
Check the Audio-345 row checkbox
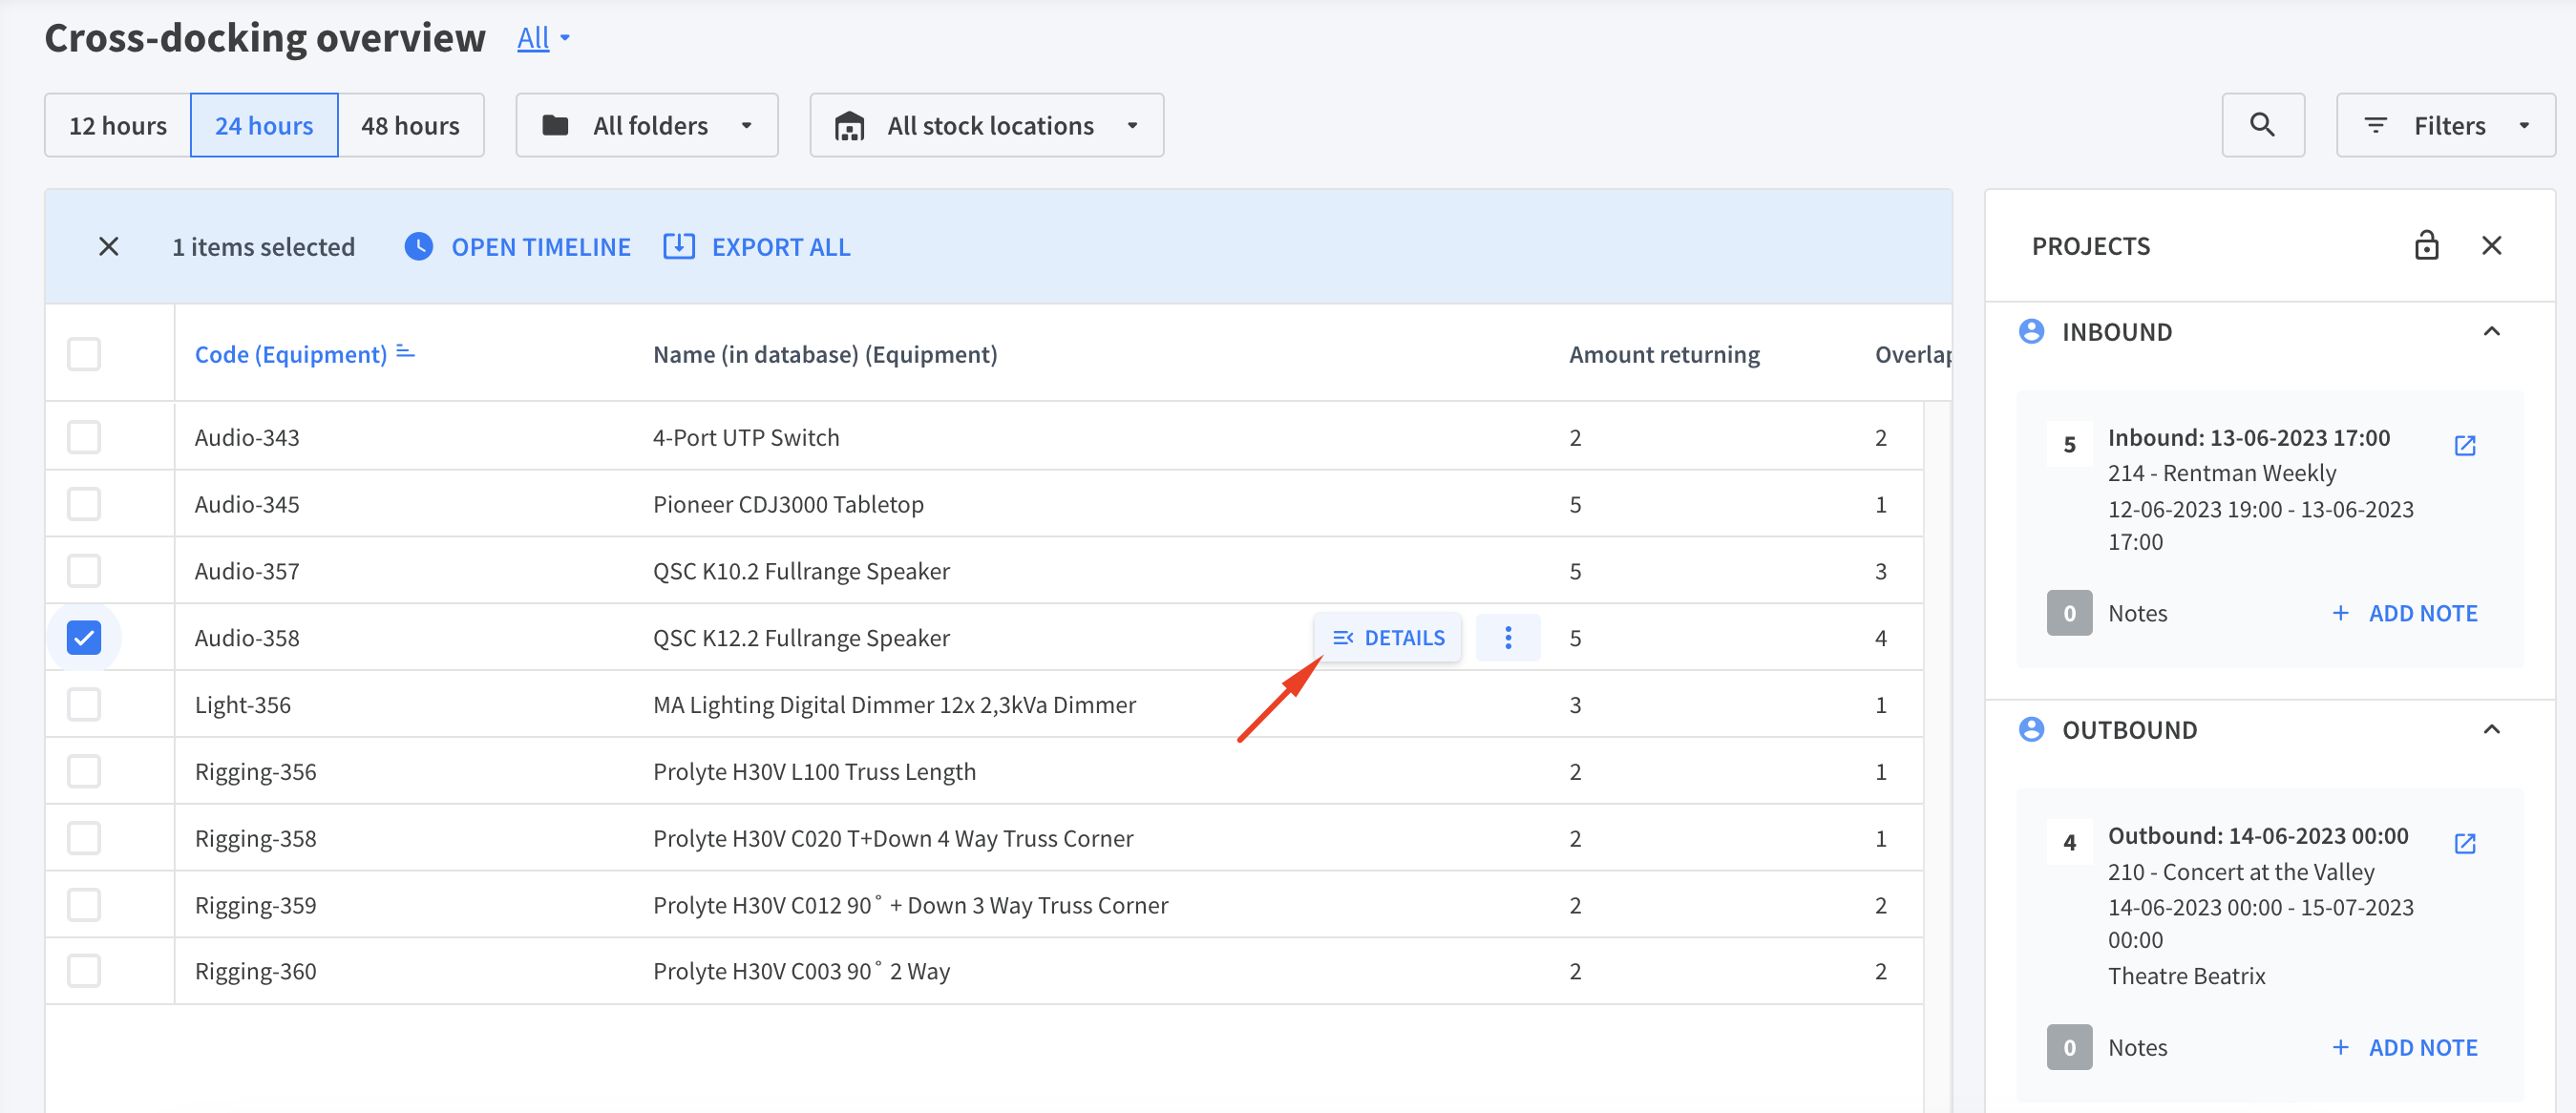[84, 504]
